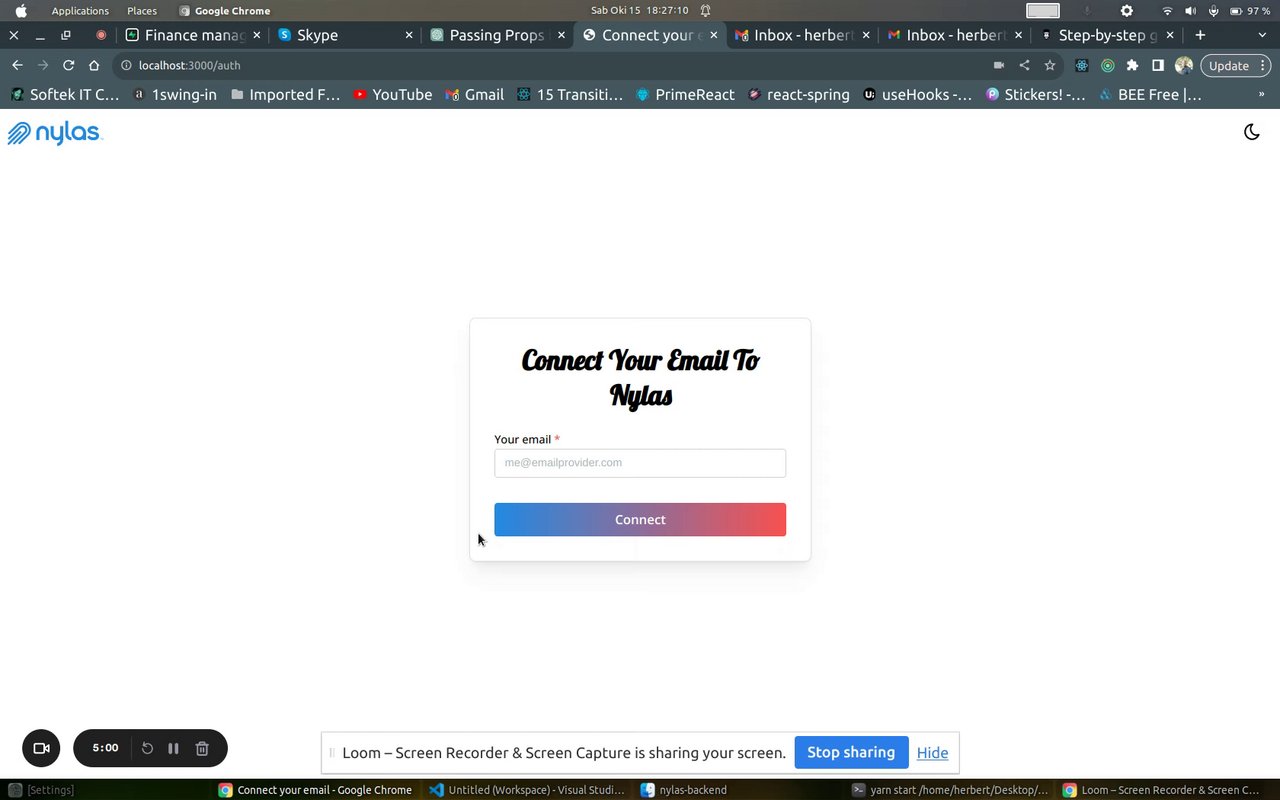Hide the Loom screen sharing notice
The width and height of the screenshot is (1280, 800).
click(x=932, y=753)
